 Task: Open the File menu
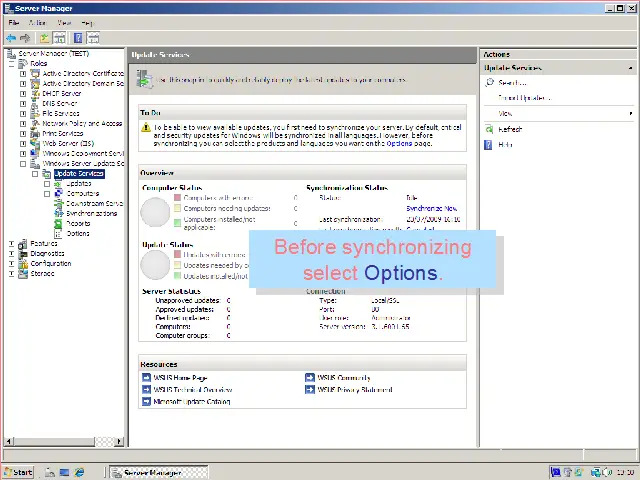[14, 23]
